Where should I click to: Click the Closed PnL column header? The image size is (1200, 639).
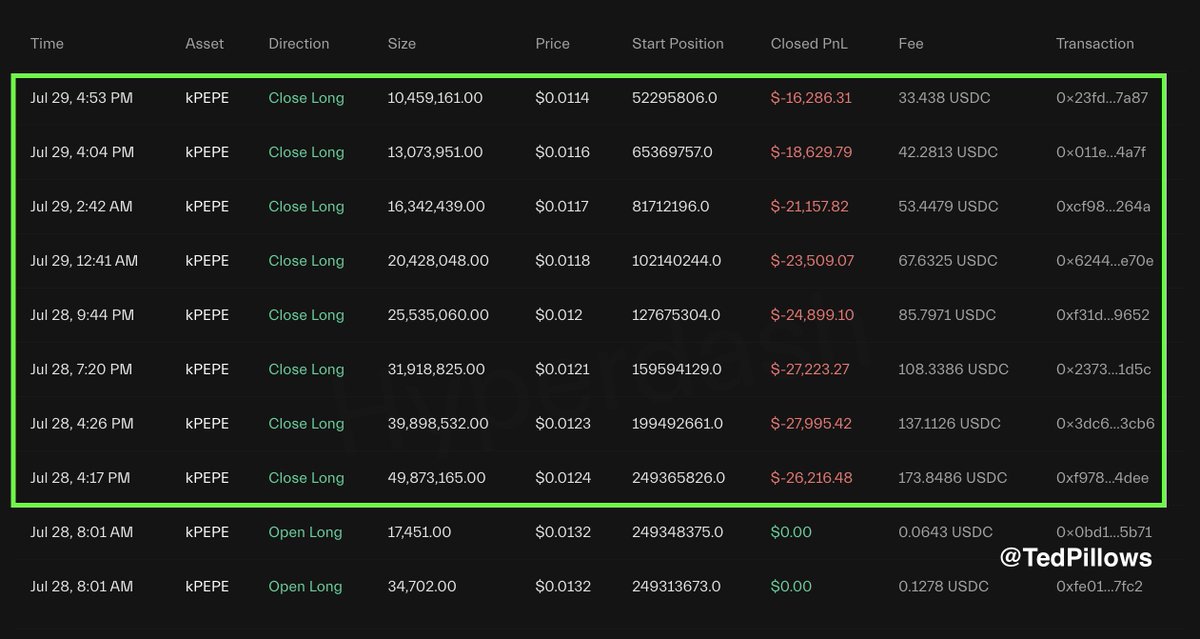(x=809, y=44)
